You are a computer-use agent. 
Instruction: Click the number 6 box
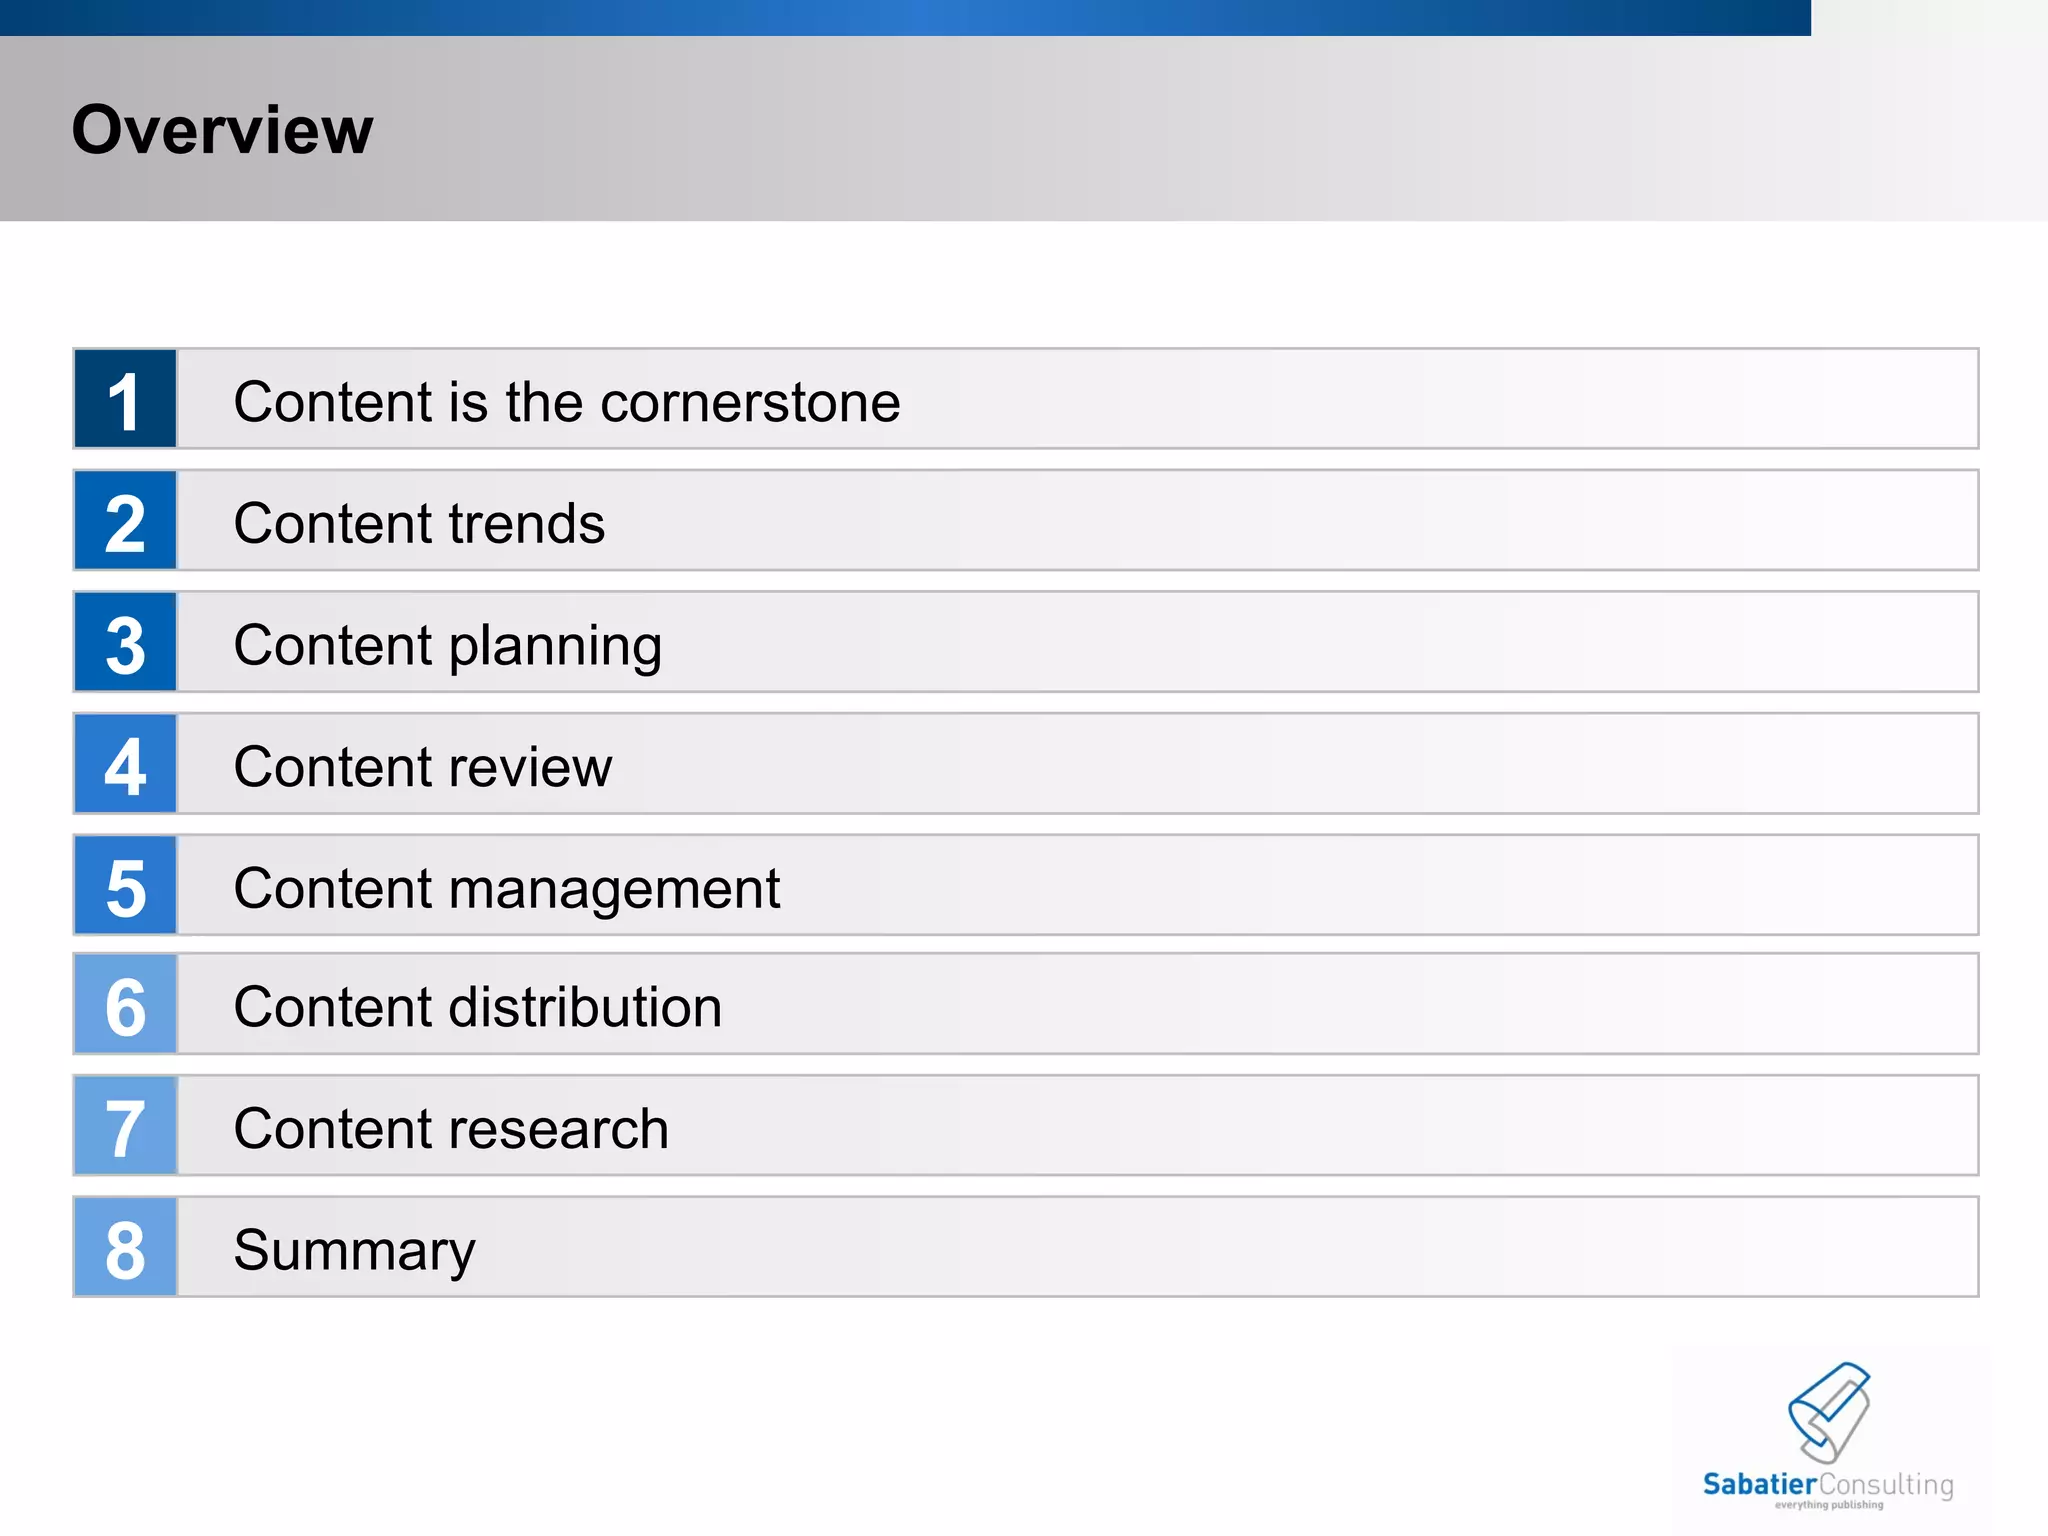[125, 1004]
